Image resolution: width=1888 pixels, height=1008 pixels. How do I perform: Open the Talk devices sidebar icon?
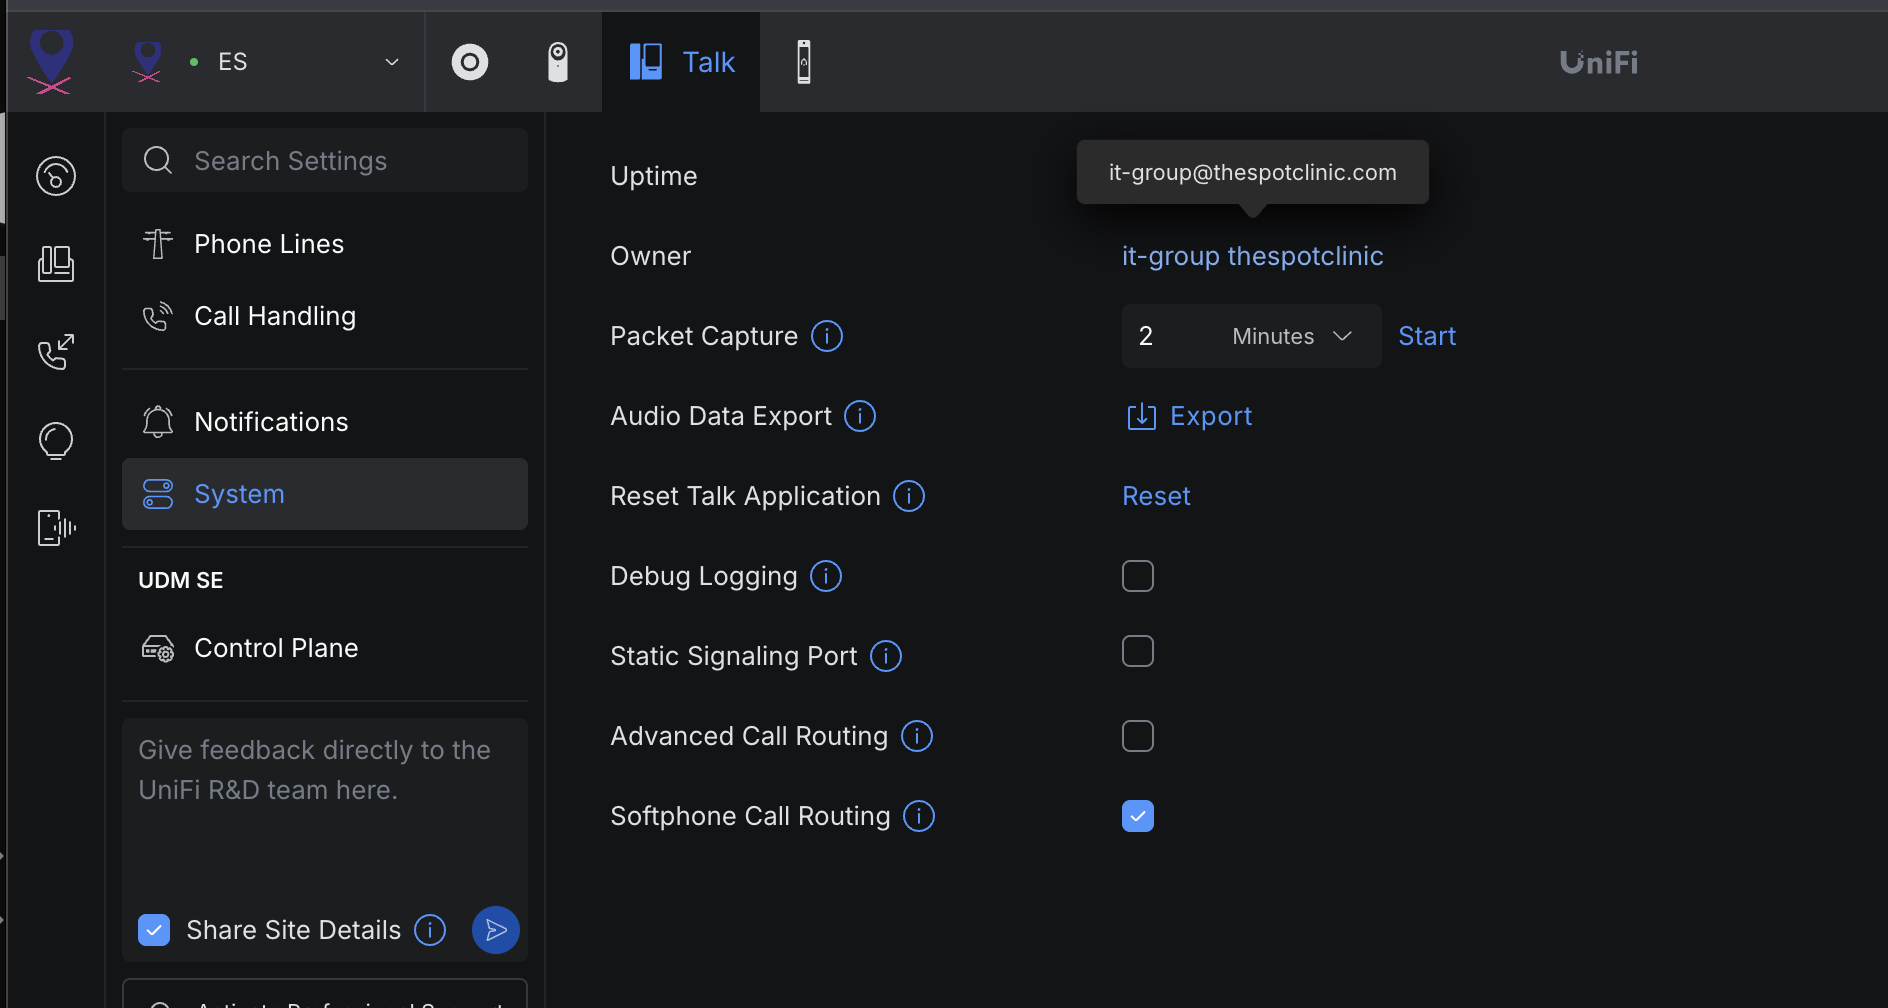pyautogui.click(x=55, y=528)
